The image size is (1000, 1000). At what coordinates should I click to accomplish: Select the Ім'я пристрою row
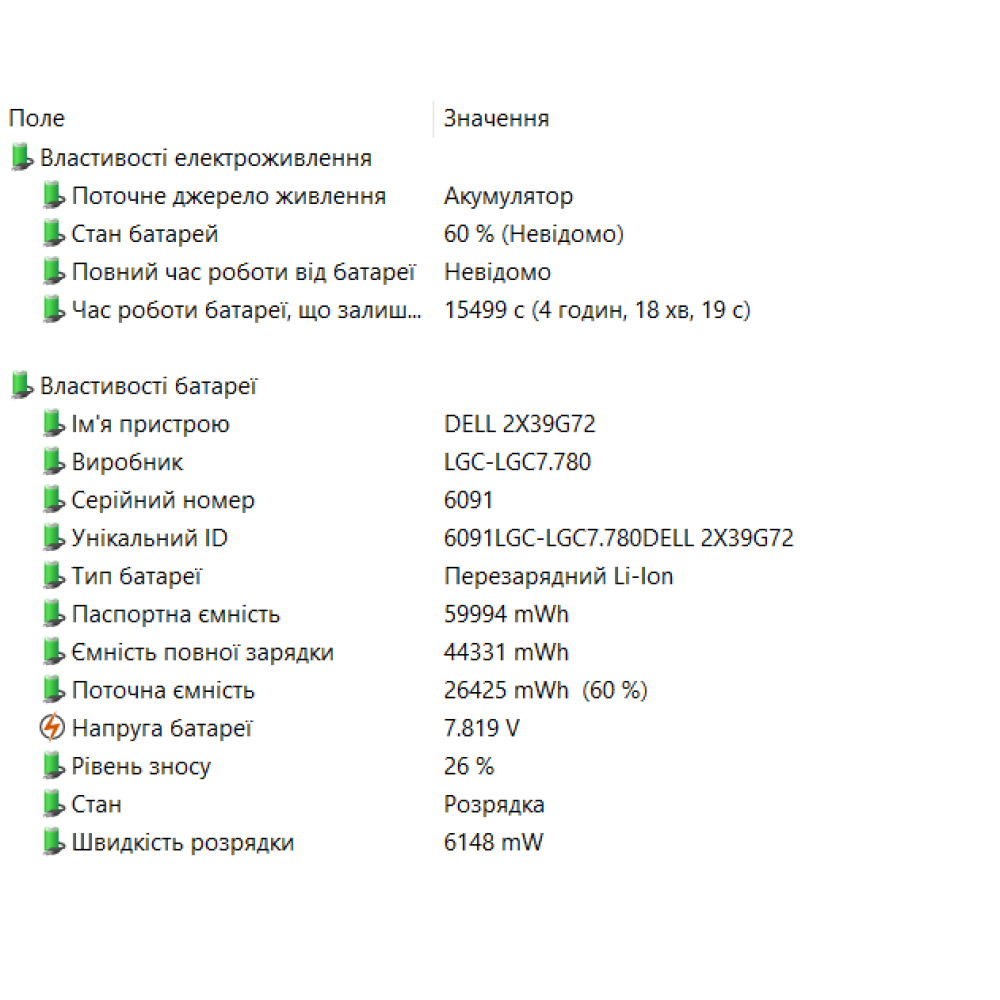[150, 424]
